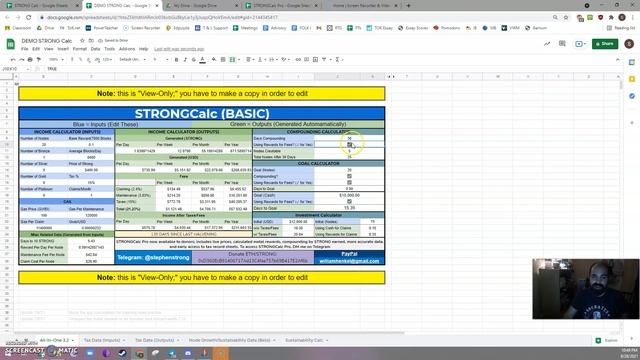Open the Present/meeting dropdown near Share
The height and width of the screenshot is (360, 640).
pos(580,44)
